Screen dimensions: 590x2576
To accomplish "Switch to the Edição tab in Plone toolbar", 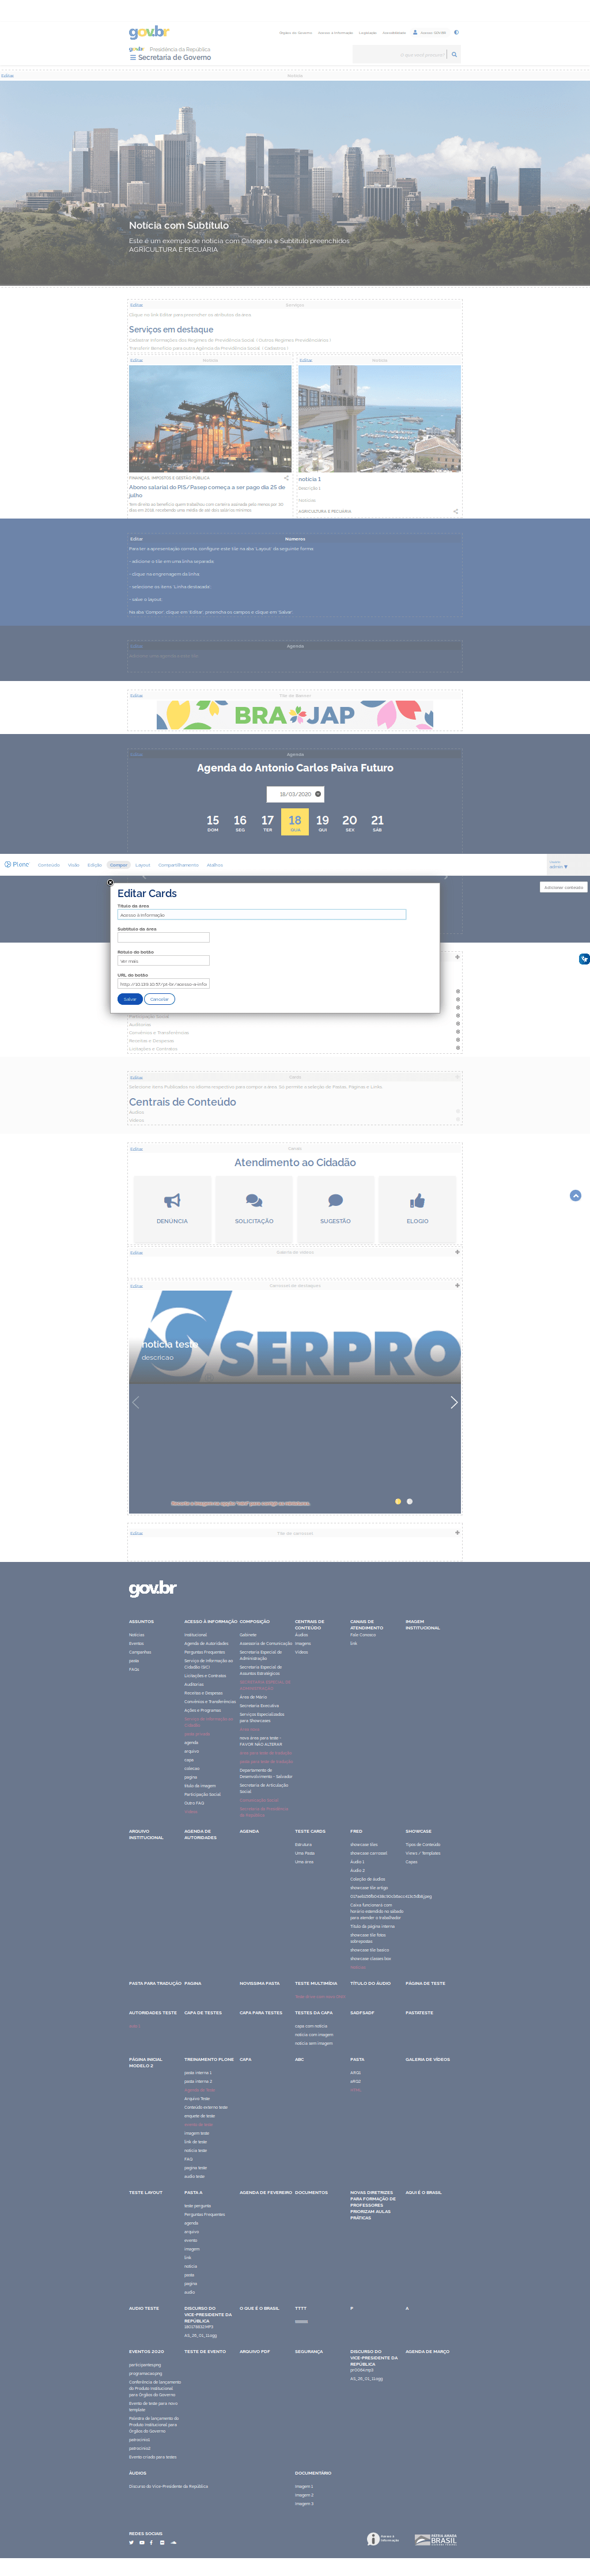I will coord(95,865).
